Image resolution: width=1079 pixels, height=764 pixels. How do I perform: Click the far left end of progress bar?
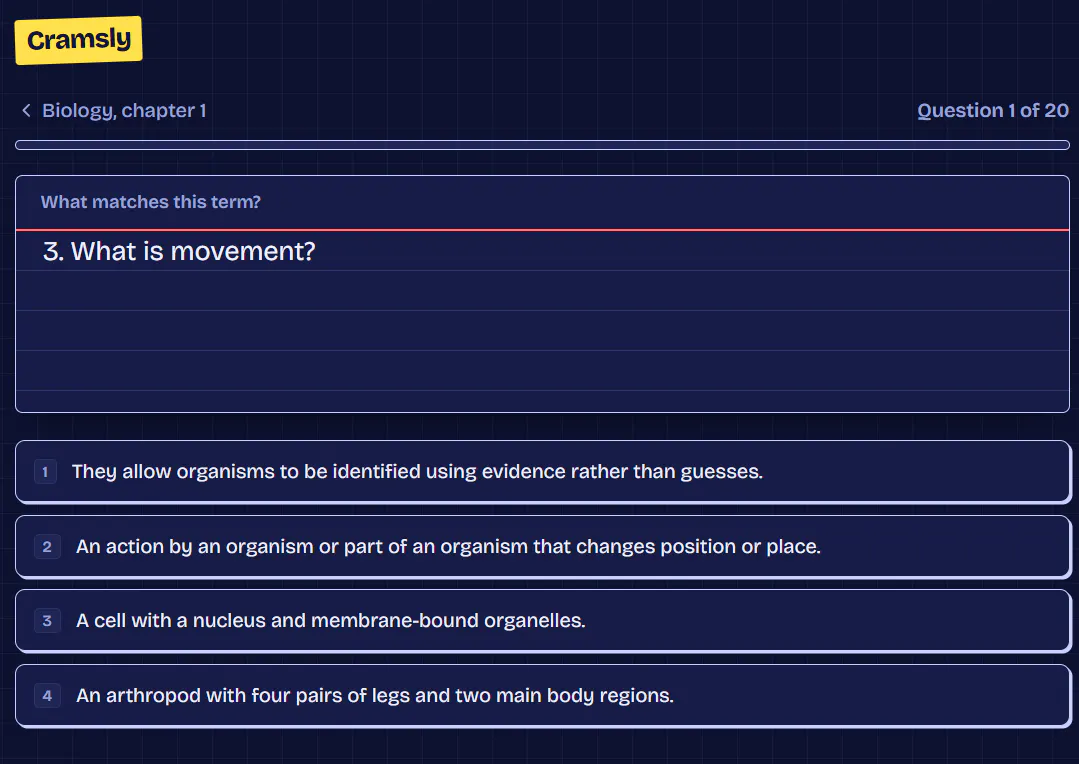tap(21, 145)
